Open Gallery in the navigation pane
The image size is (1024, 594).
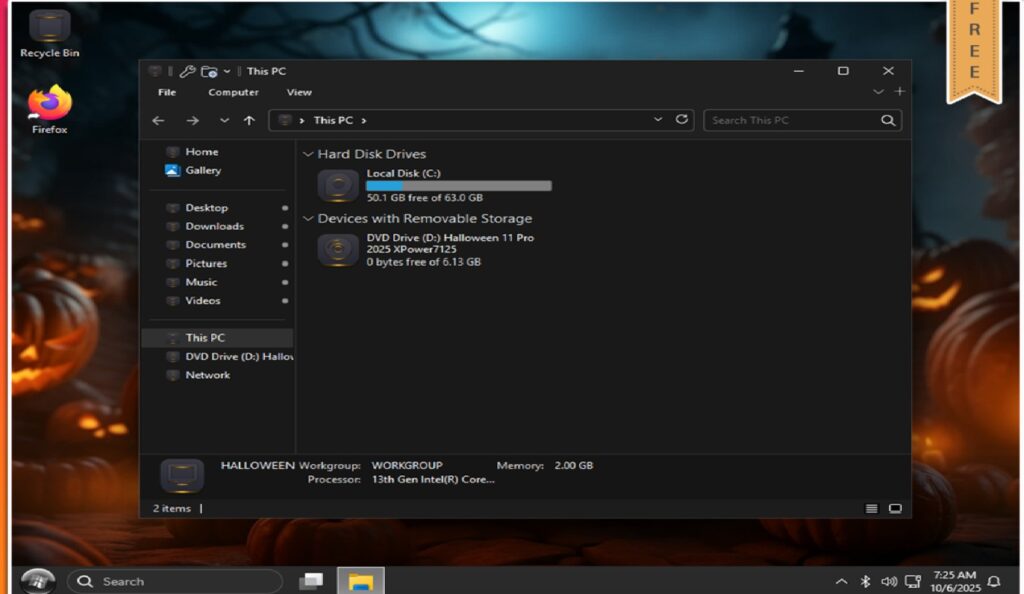pyautogui.click(x=202, y=170)
